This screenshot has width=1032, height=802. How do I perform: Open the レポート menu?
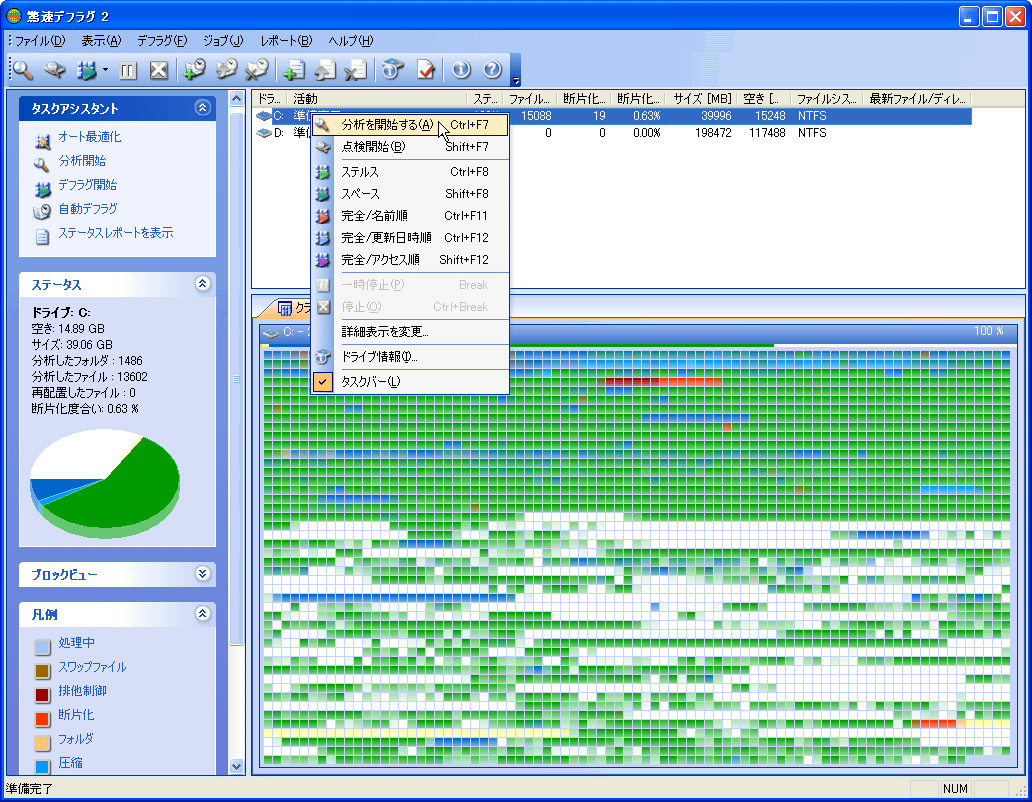pos(286,41)
